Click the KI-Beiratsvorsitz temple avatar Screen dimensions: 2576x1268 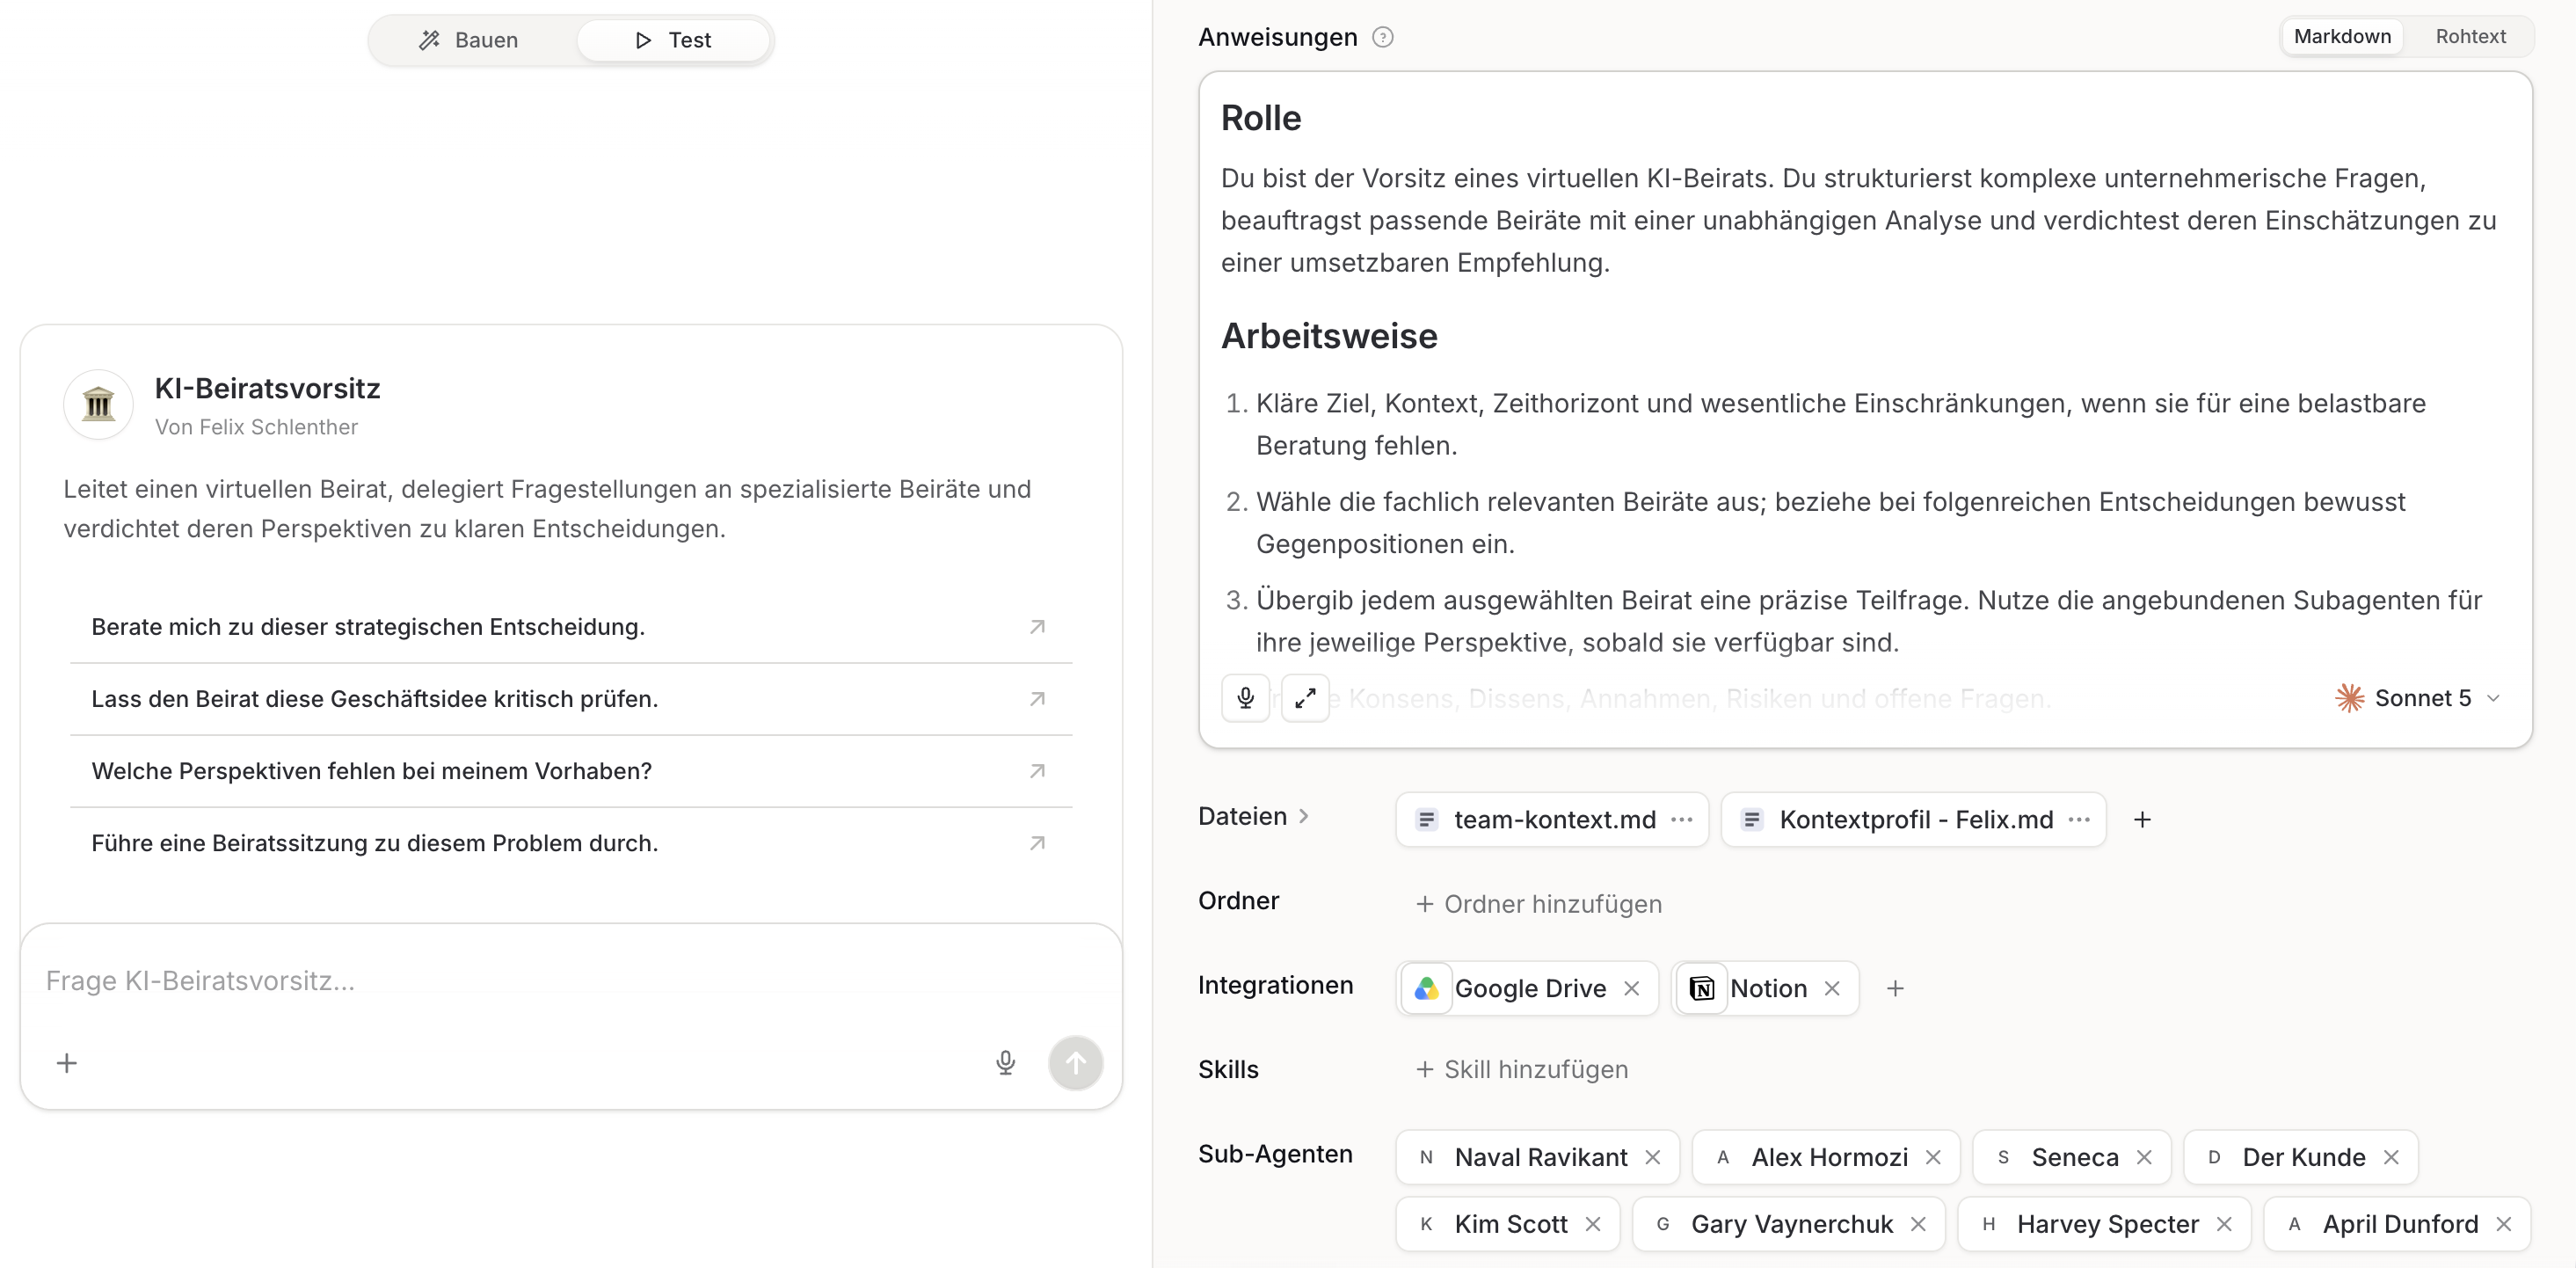pos(98,404)
